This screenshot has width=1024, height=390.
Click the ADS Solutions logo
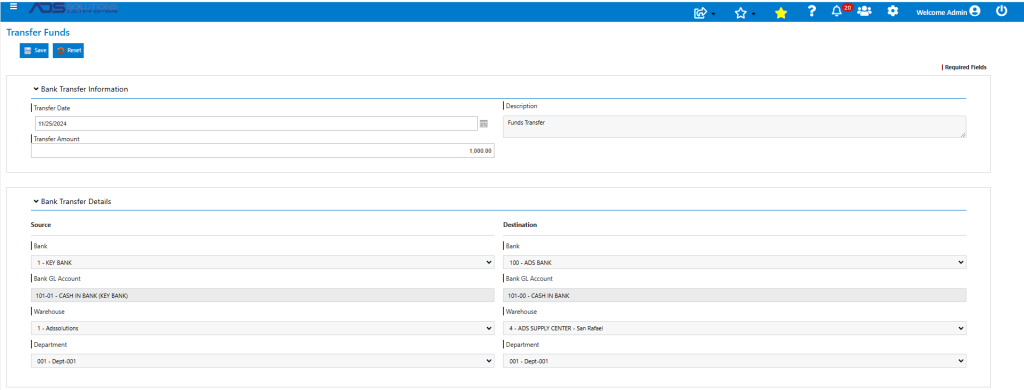tap(73, 9)
